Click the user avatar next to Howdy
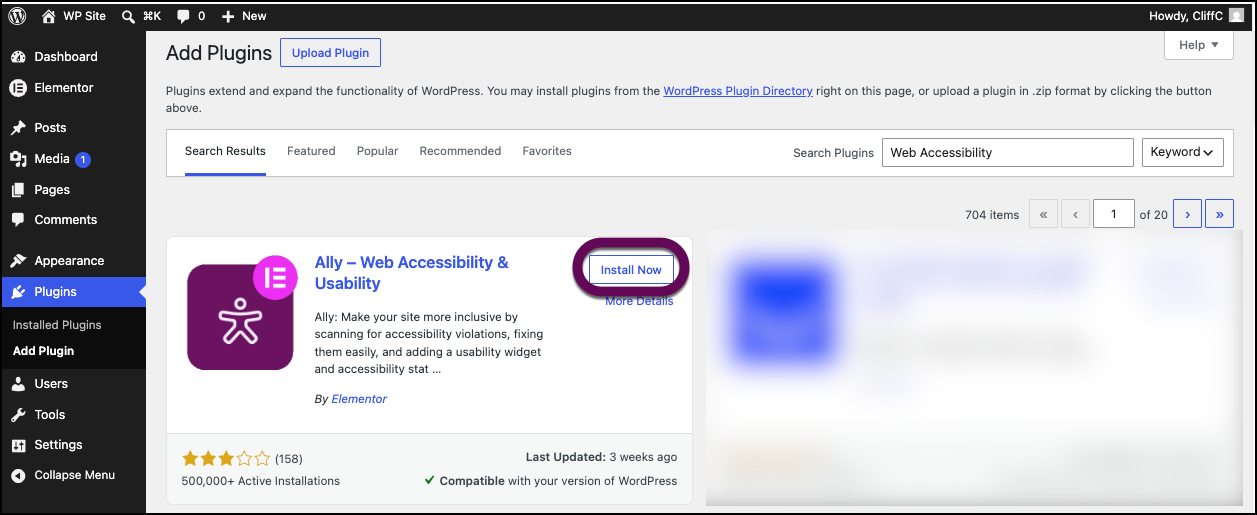Screen dimensions: 1257x515 [x=1237, y=16]
